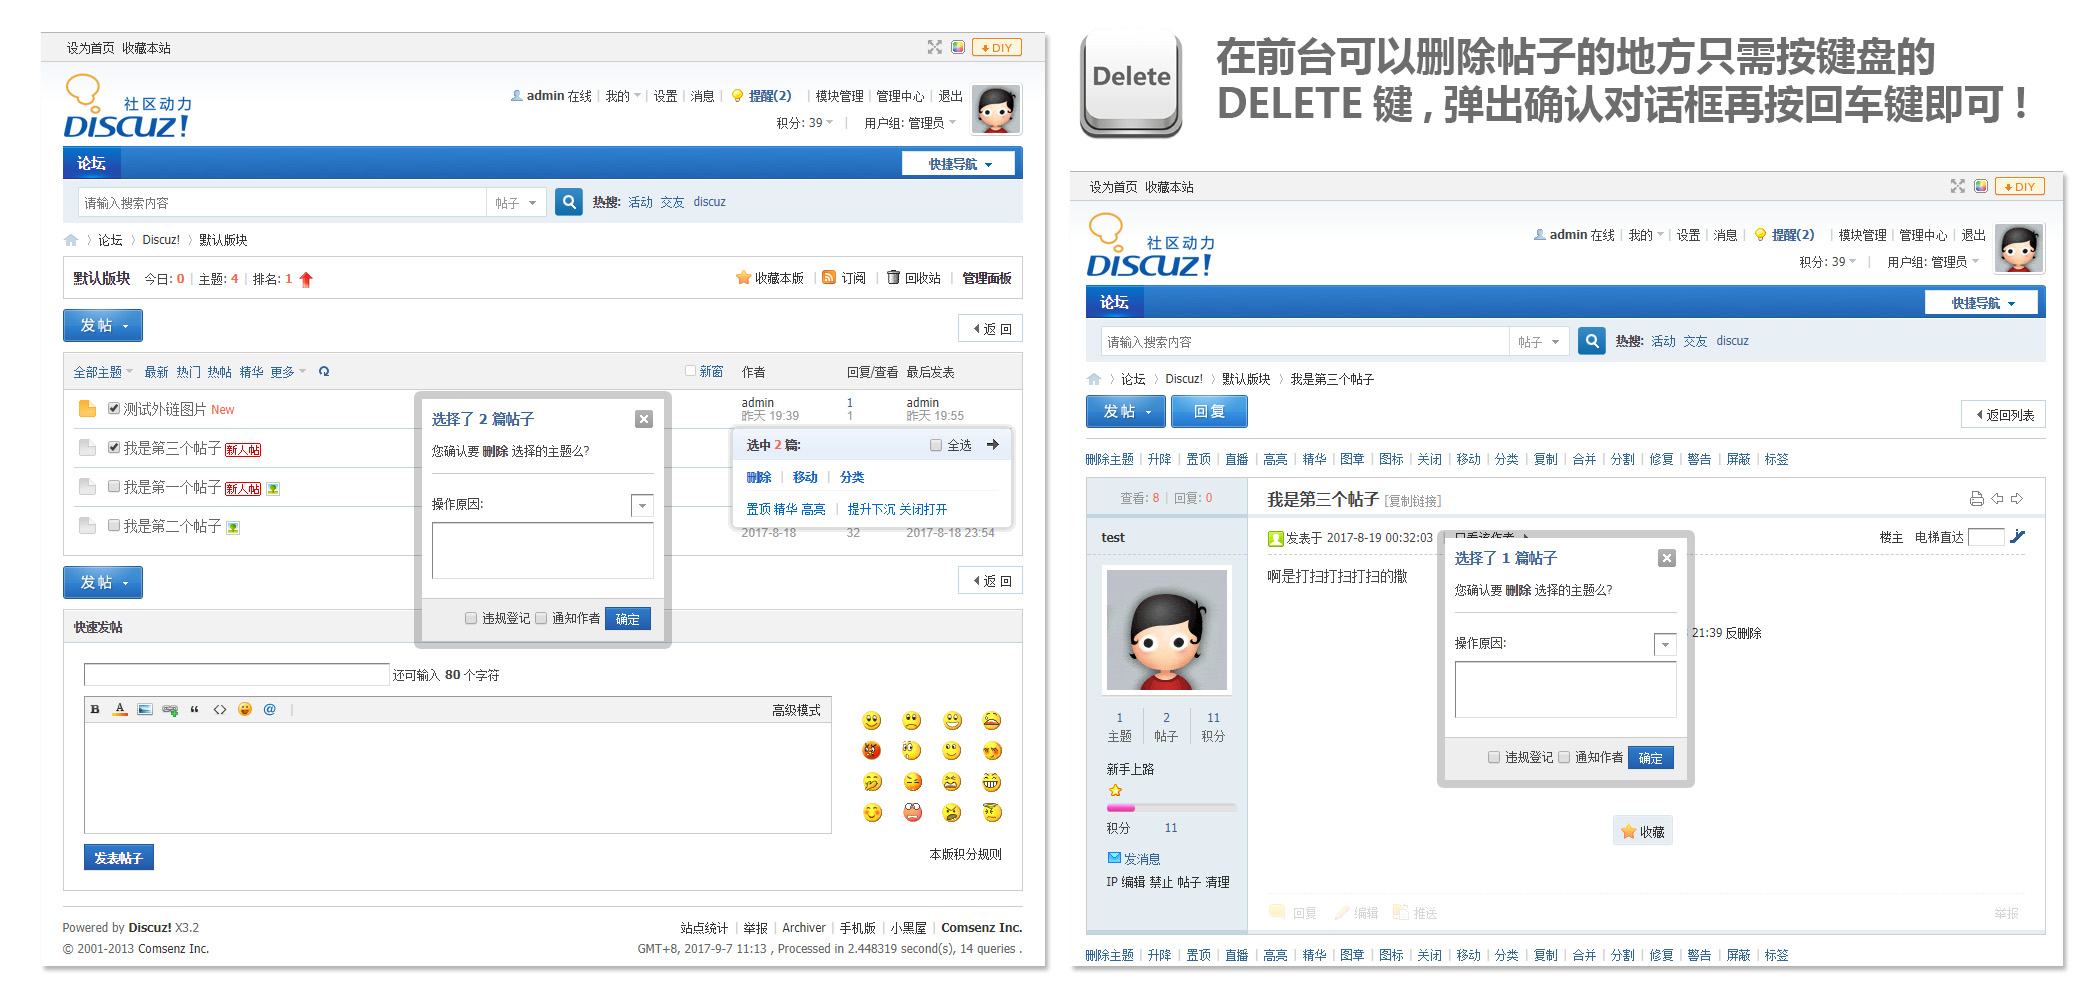Check the 我是第一个帖子 thread checkbox
This screenshot has width=2100, height=1004.
pos(114,487)
